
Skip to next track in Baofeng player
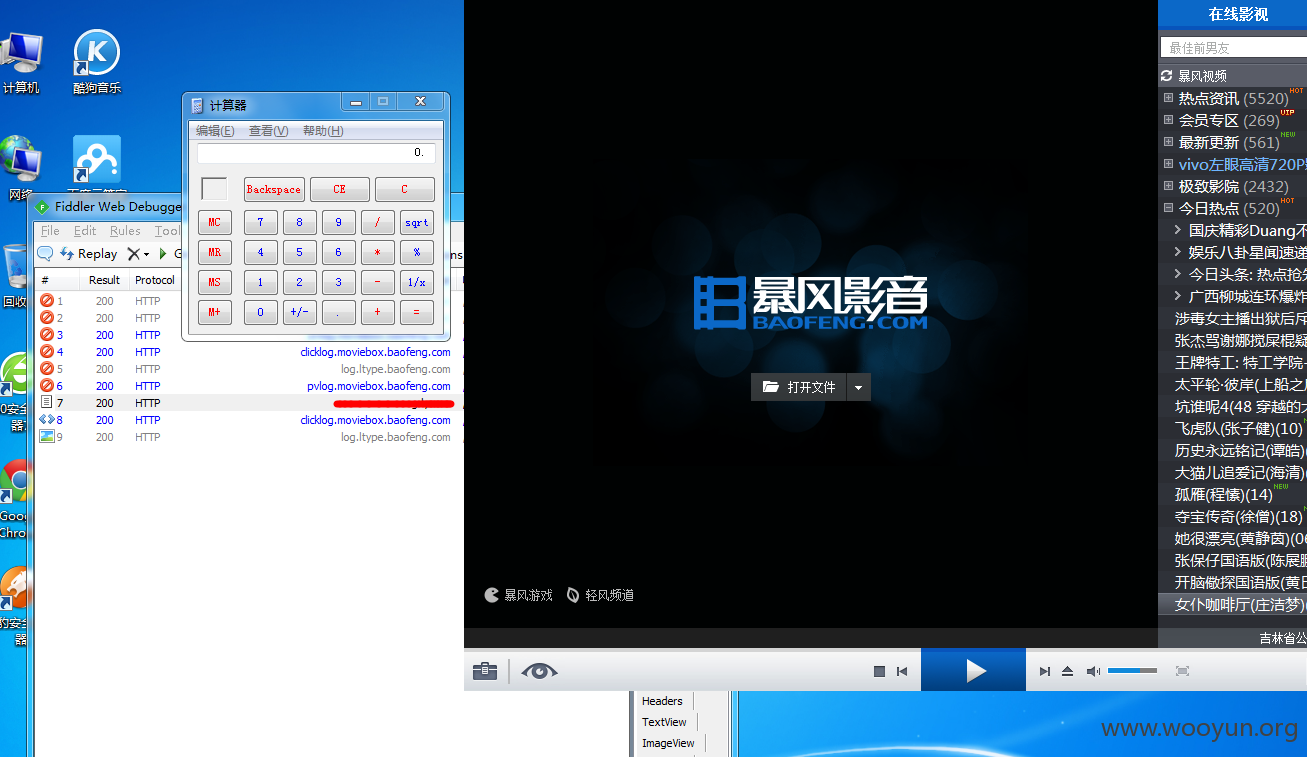coord(1045,671)
